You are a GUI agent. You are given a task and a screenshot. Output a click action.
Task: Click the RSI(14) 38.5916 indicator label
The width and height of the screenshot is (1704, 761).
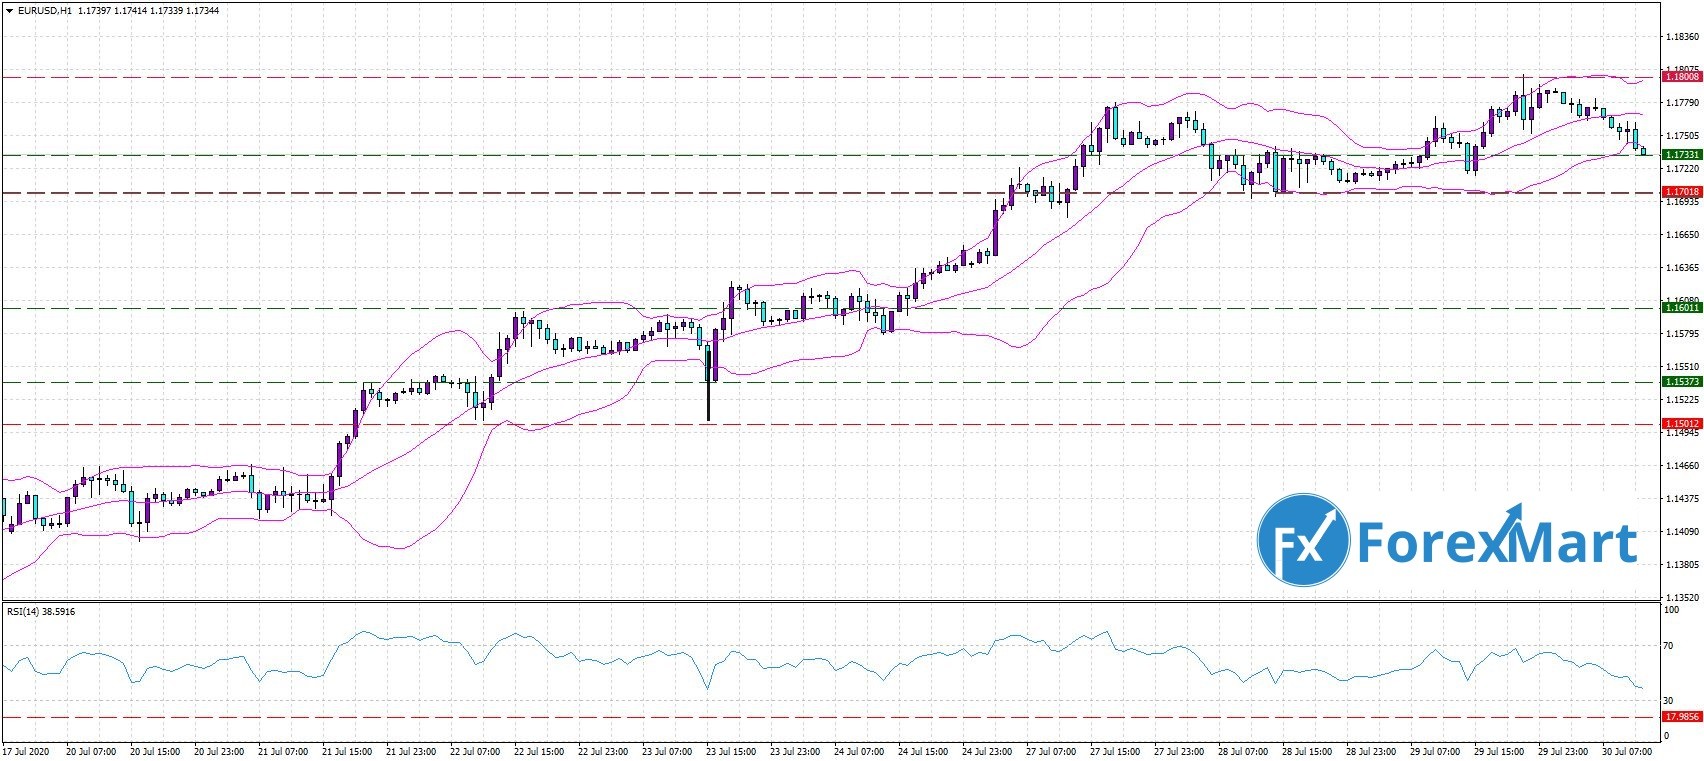tap(41, 611)
